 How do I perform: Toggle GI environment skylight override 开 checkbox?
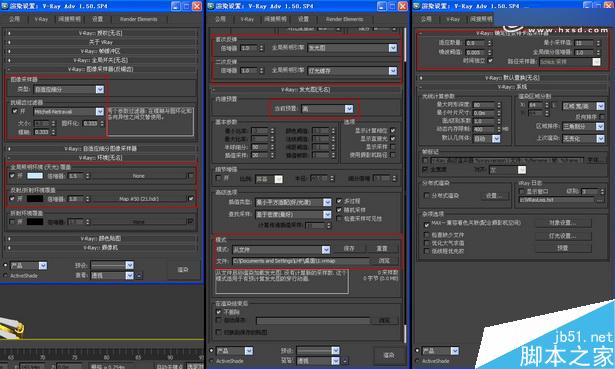[x=13, y=176]
